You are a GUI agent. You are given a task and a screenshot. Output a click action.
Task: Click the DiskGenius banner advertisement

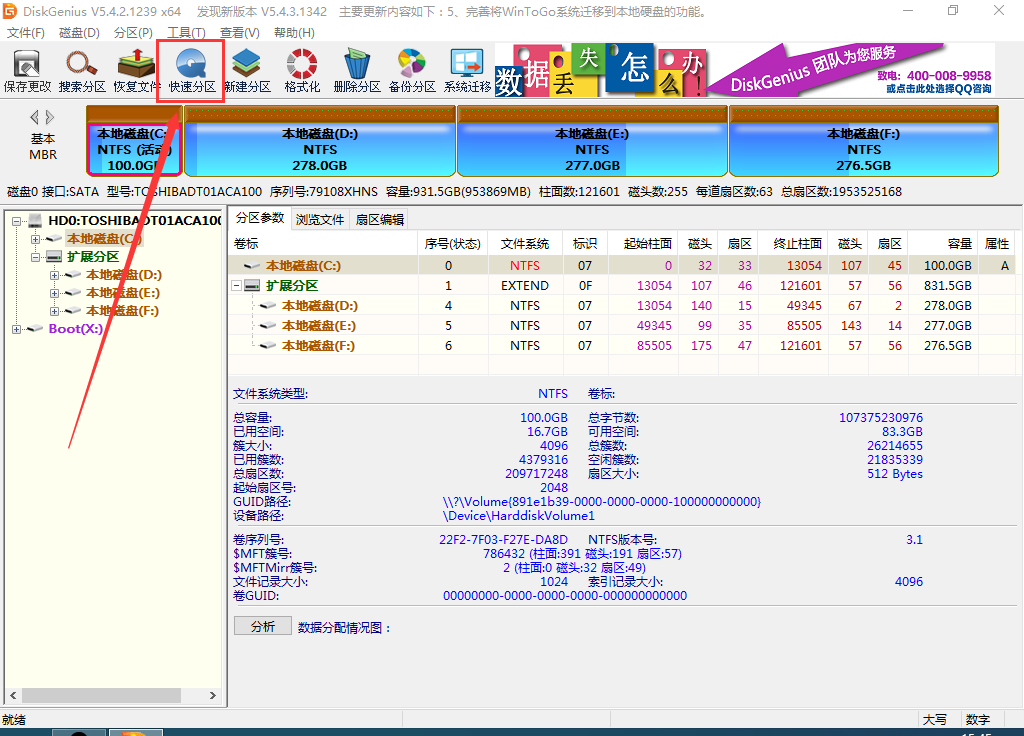744,70
